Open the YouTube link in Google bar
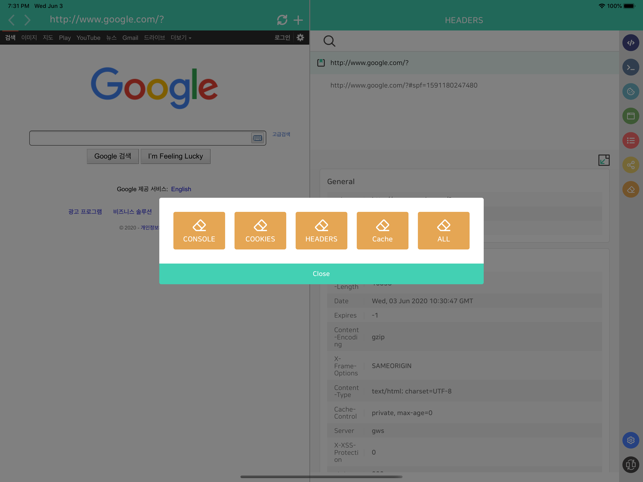The image size is (643, 482). pyautogui.click(x=88, y=37)
